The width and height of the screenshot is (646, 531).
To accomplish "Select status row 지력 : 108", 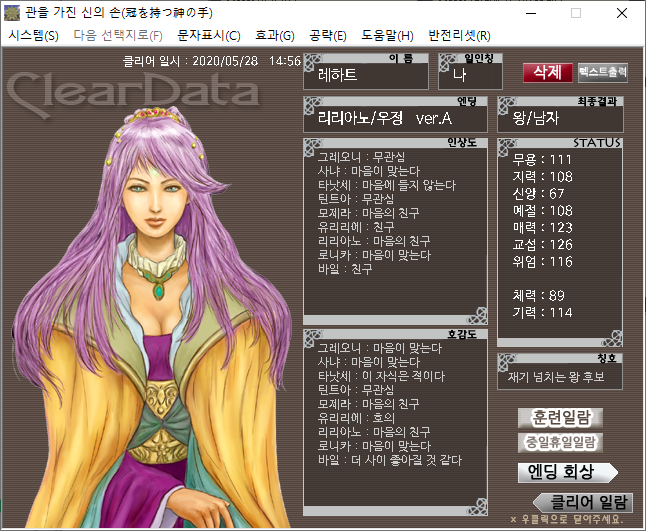I will 542,176.
